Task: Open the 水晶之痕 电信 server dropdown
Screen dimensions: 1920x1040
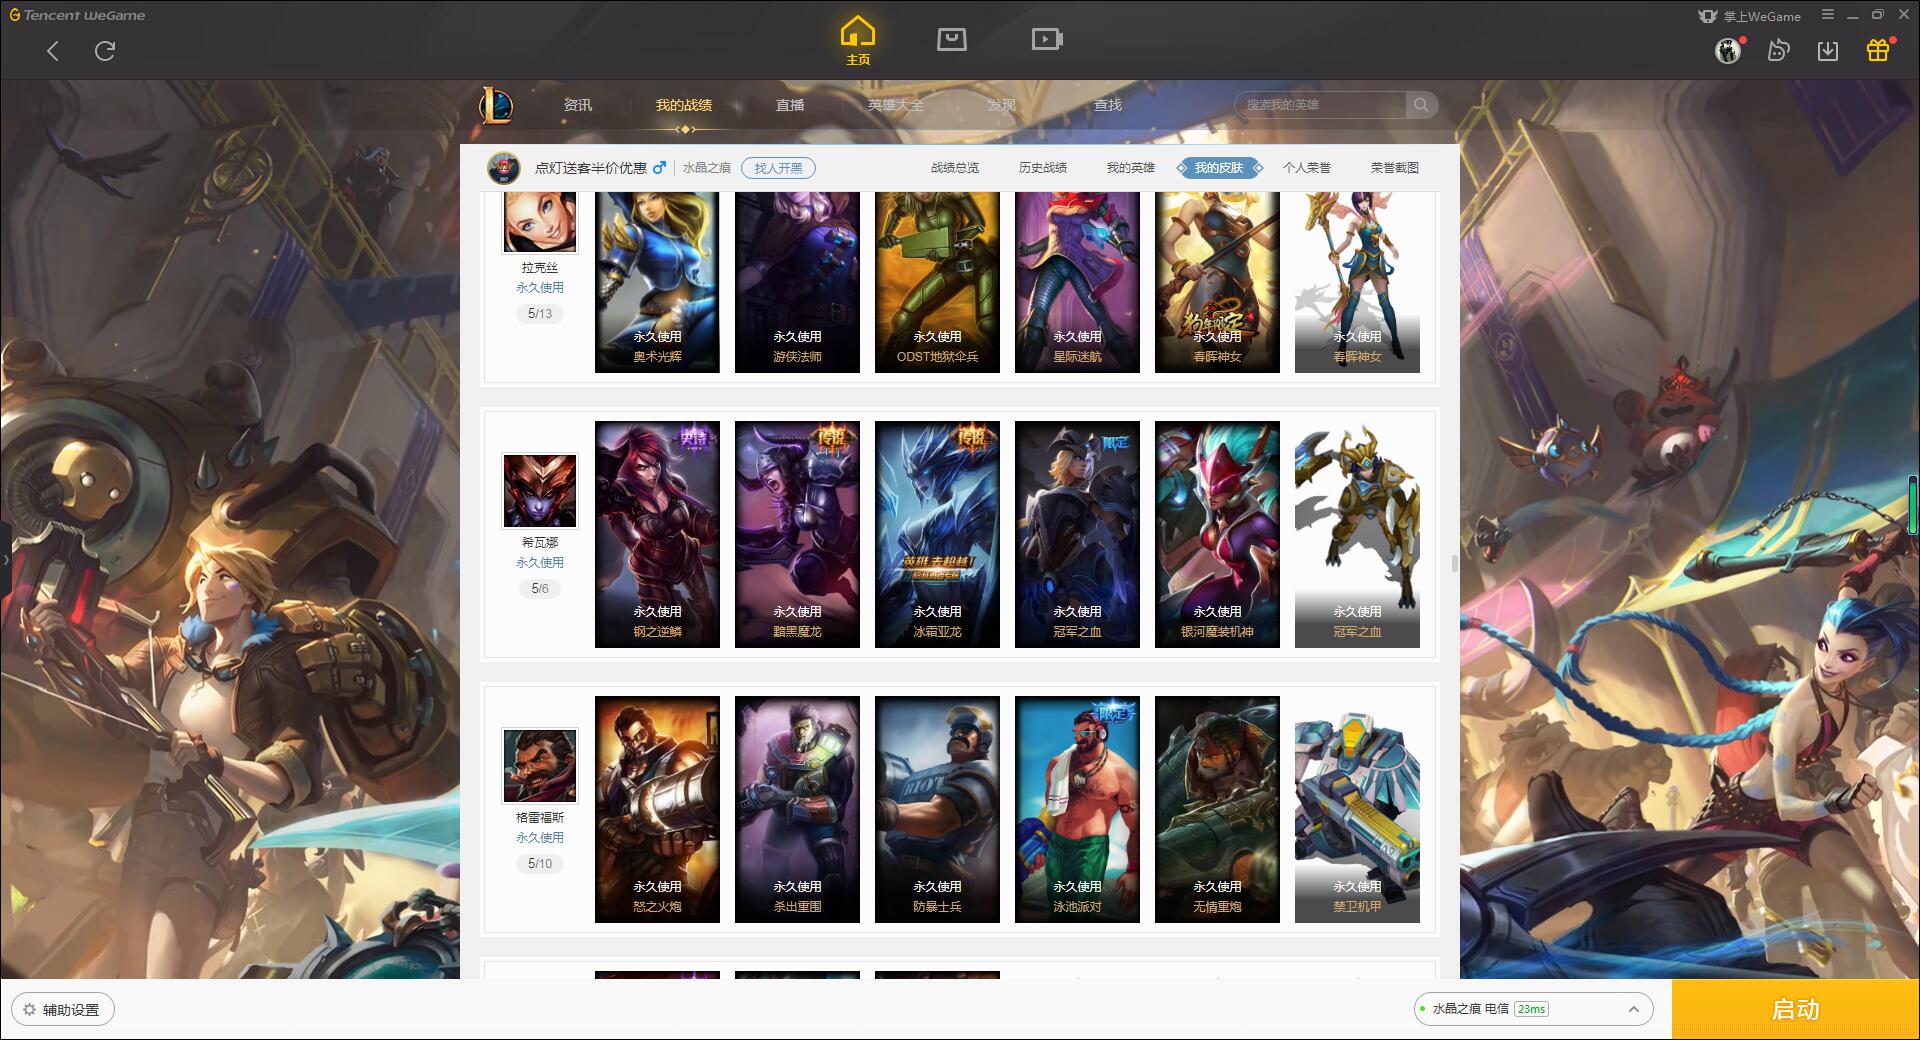Action: (x=1533, y=1010)
